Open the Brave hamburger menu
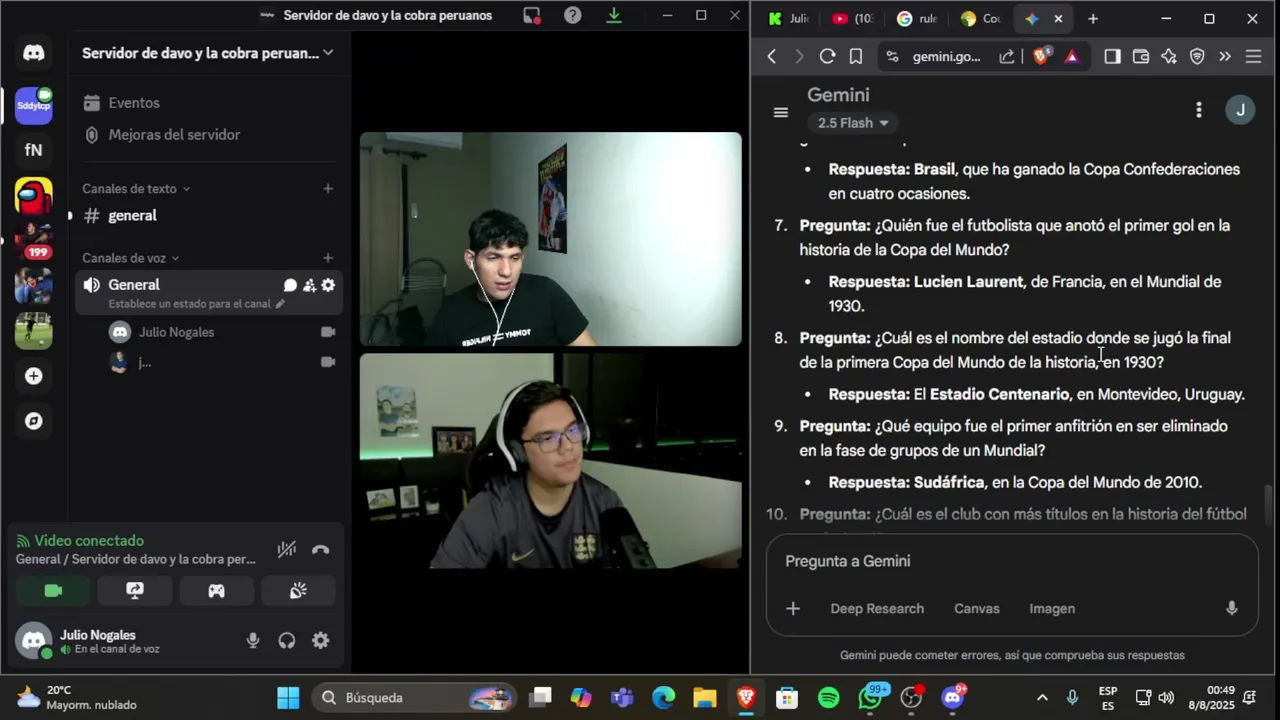The width and height of the screenshot is (1280, 720). click(x=1253, y=57)
